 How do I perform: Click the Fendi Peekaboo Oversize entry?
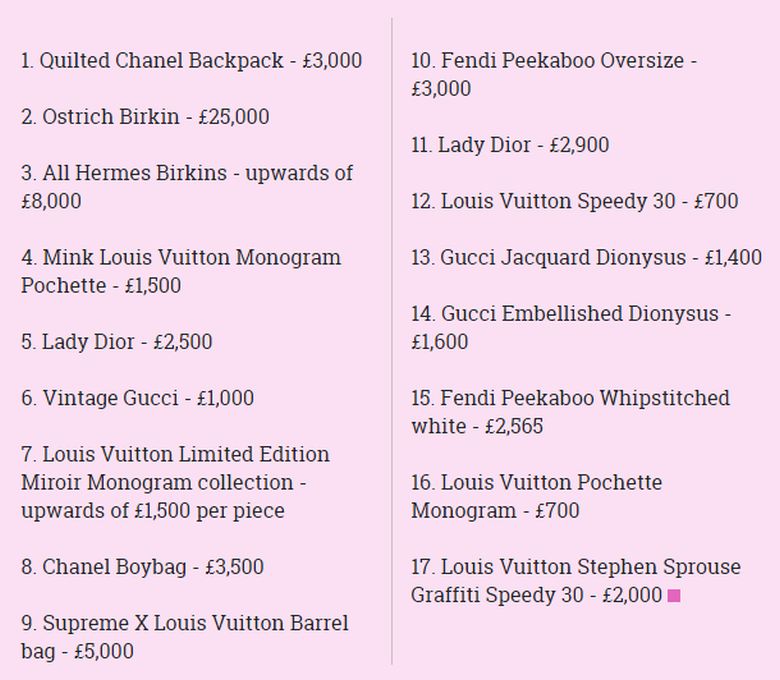click(554, 75)
